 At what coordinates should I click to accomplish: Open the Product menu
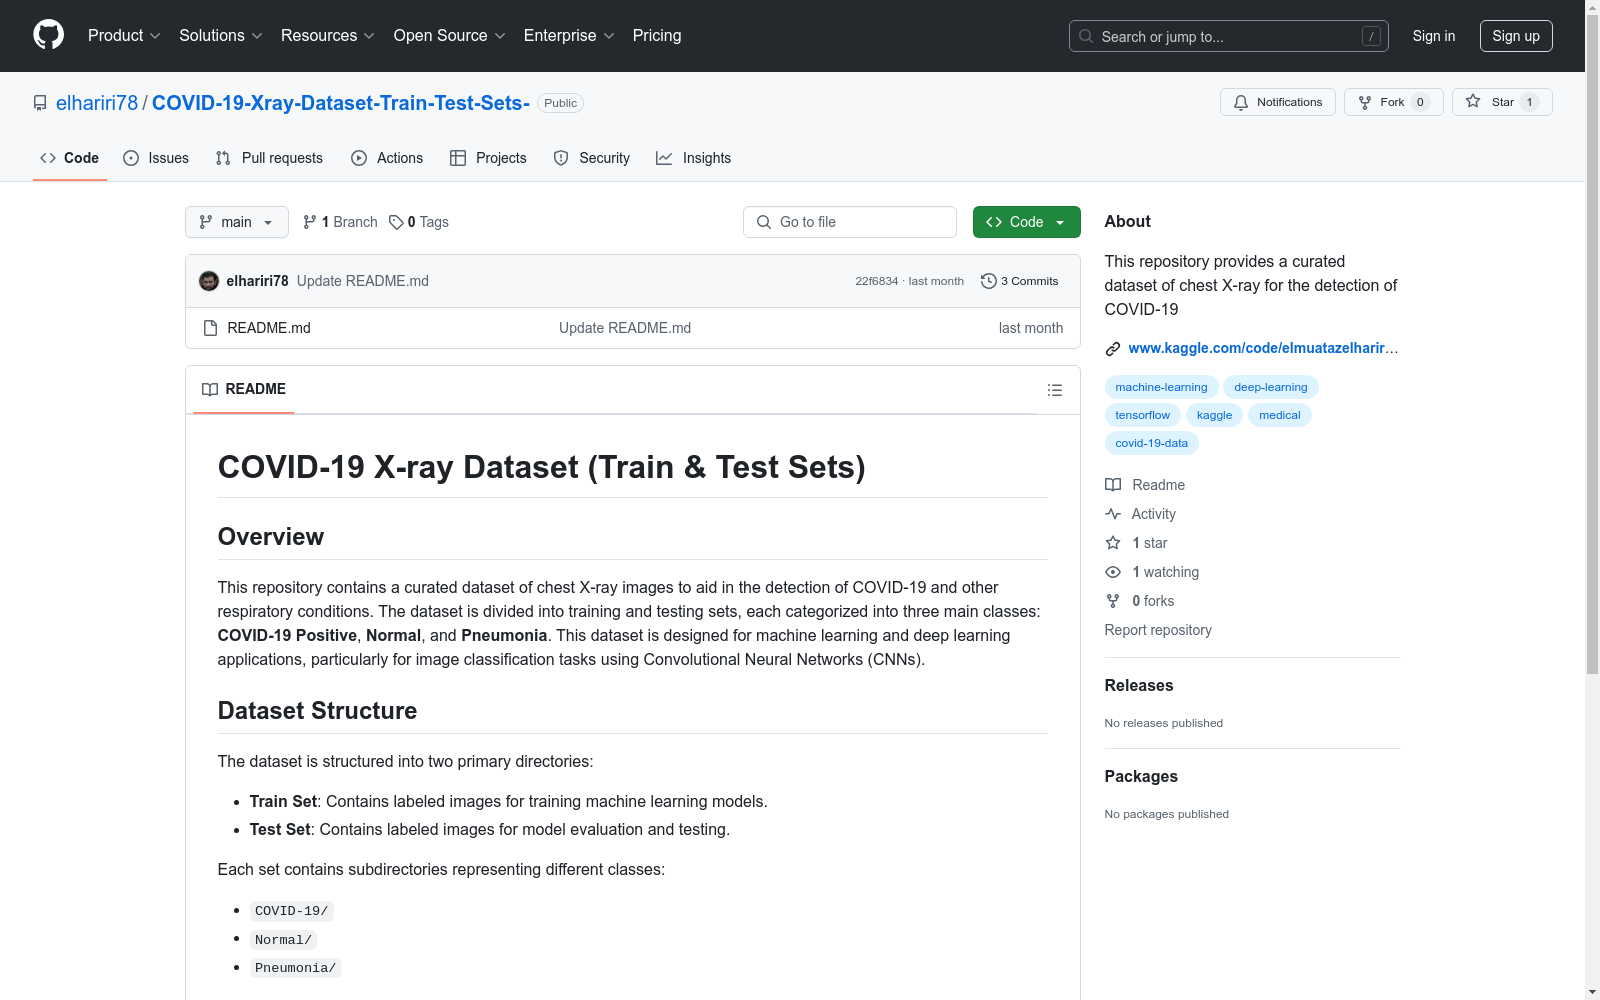pos(124,36)
